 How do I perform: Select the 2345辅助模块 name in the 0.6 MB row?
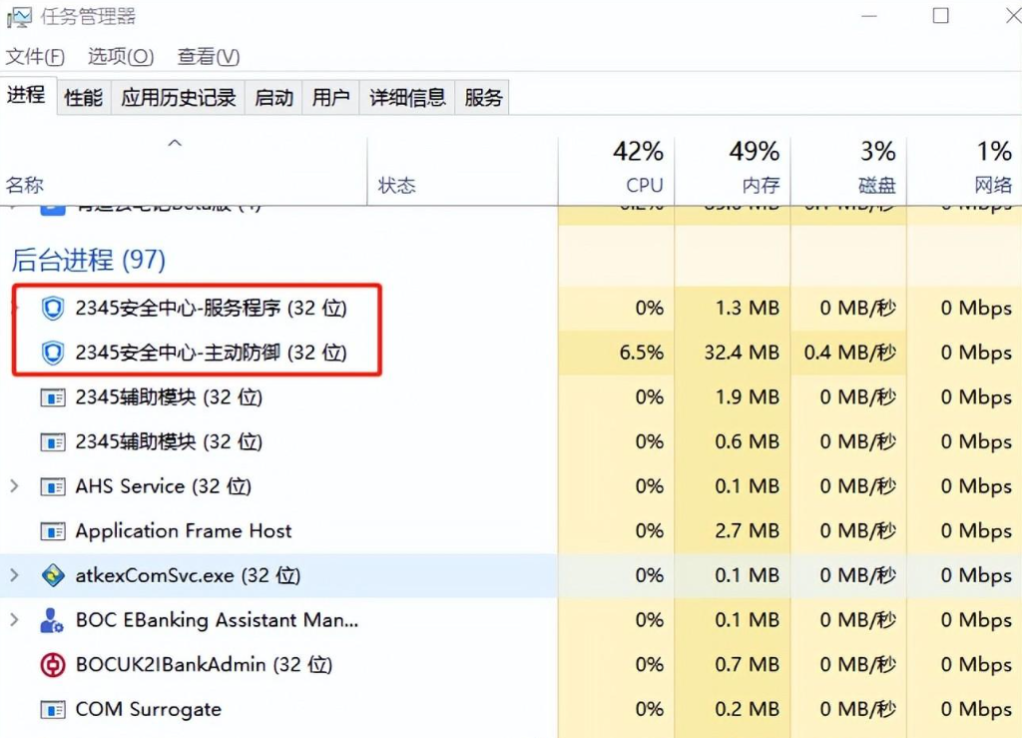(169, 442)
